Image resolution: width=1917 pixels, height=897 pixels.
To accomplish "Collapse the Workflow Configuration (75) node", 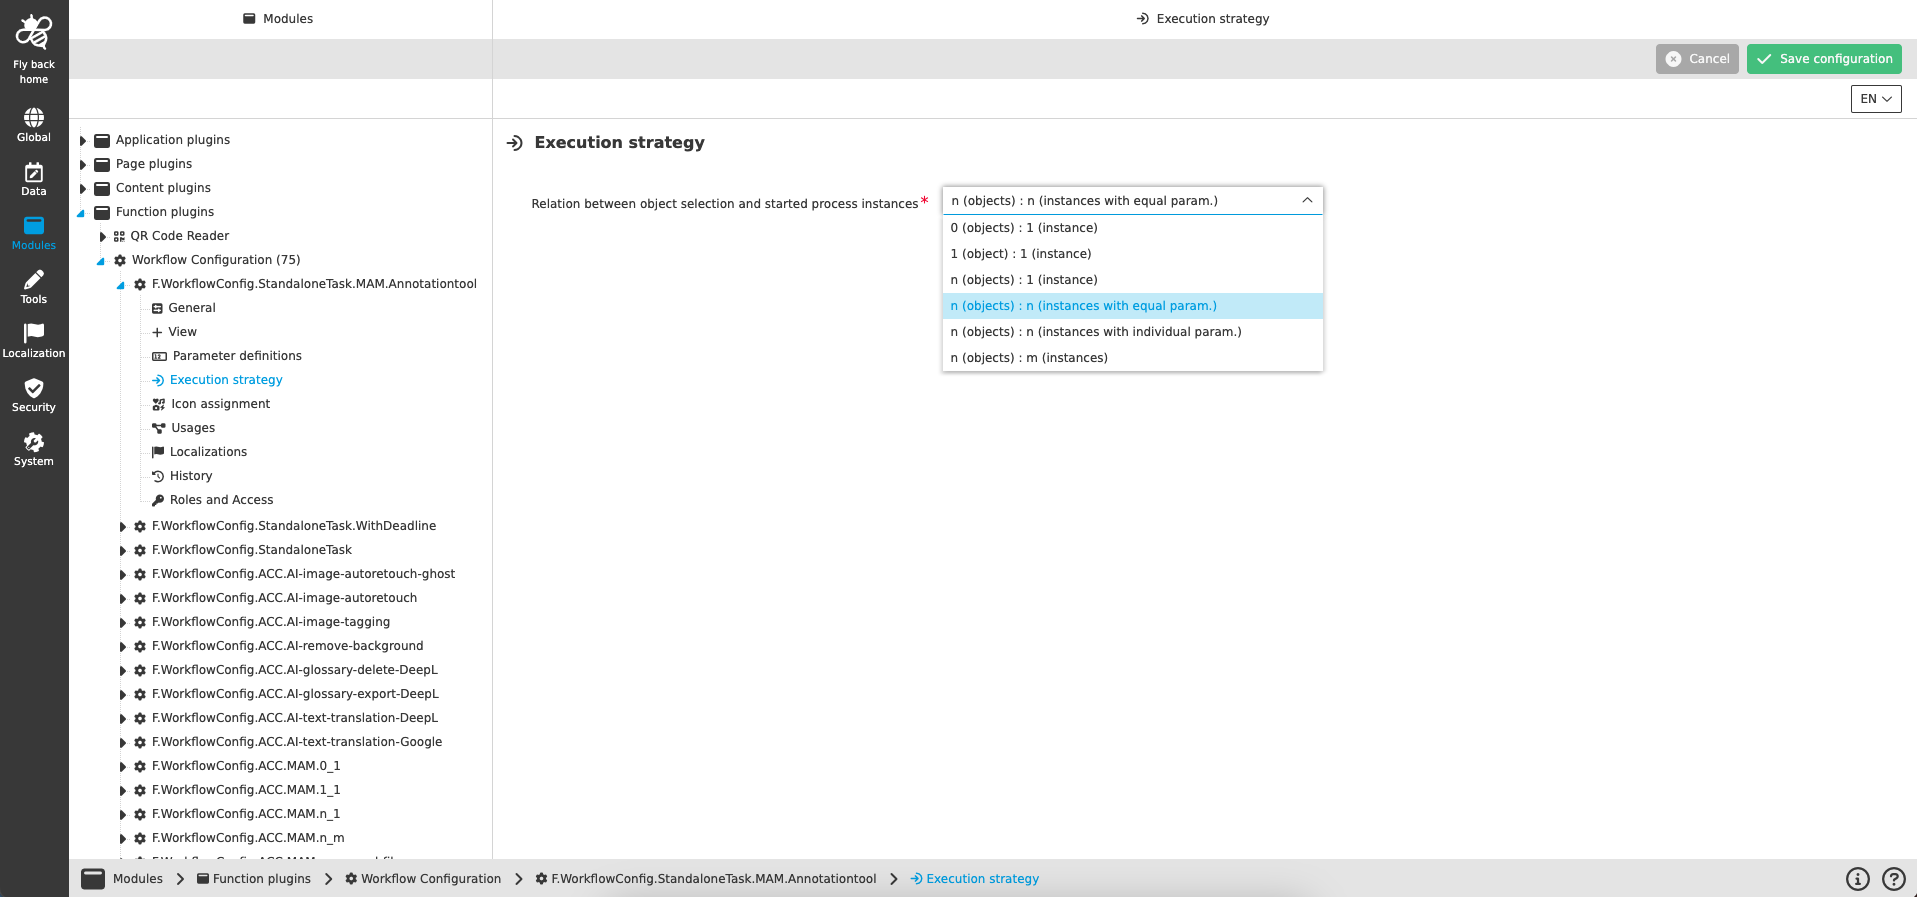I will click(101, 261).
